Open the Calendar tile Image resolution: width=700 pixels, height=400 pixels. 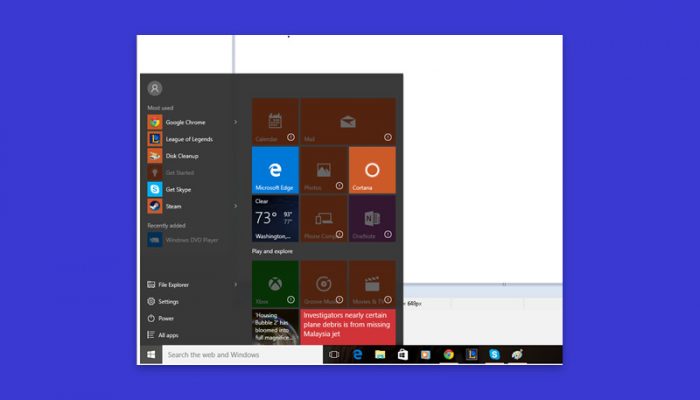pyautogui.click(x=275, y=121)
